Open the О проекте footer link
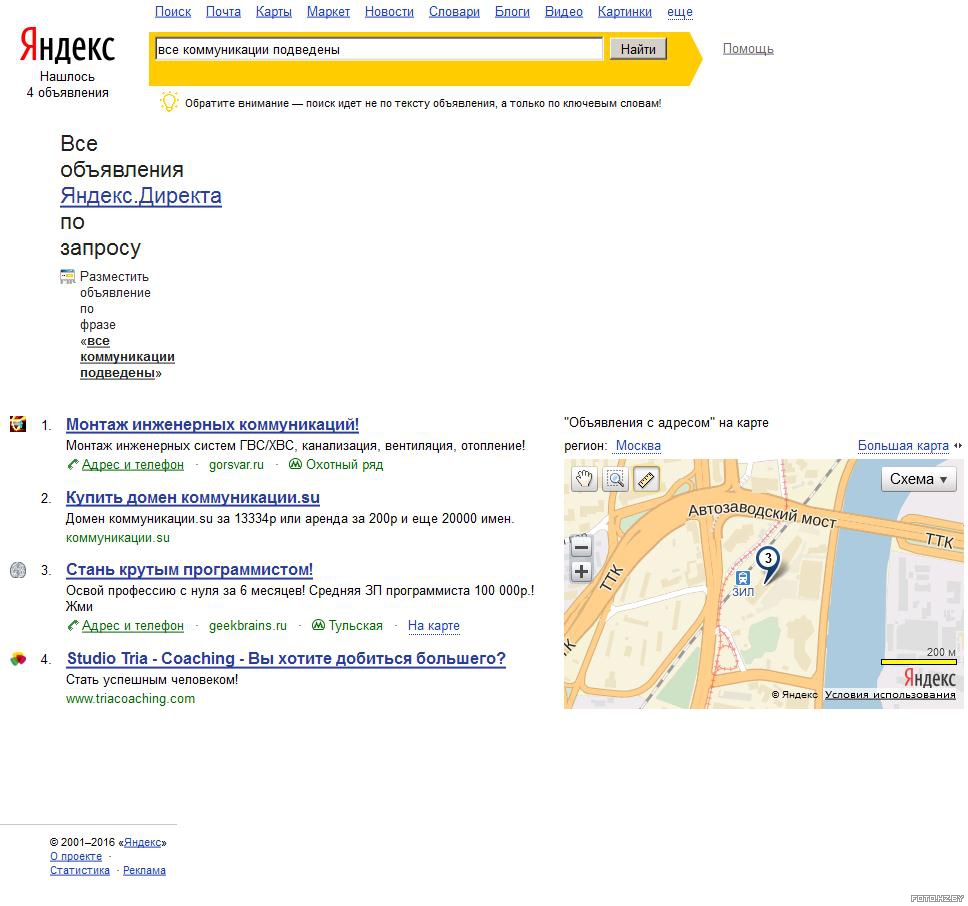968x906 pixels. [76, 857]
